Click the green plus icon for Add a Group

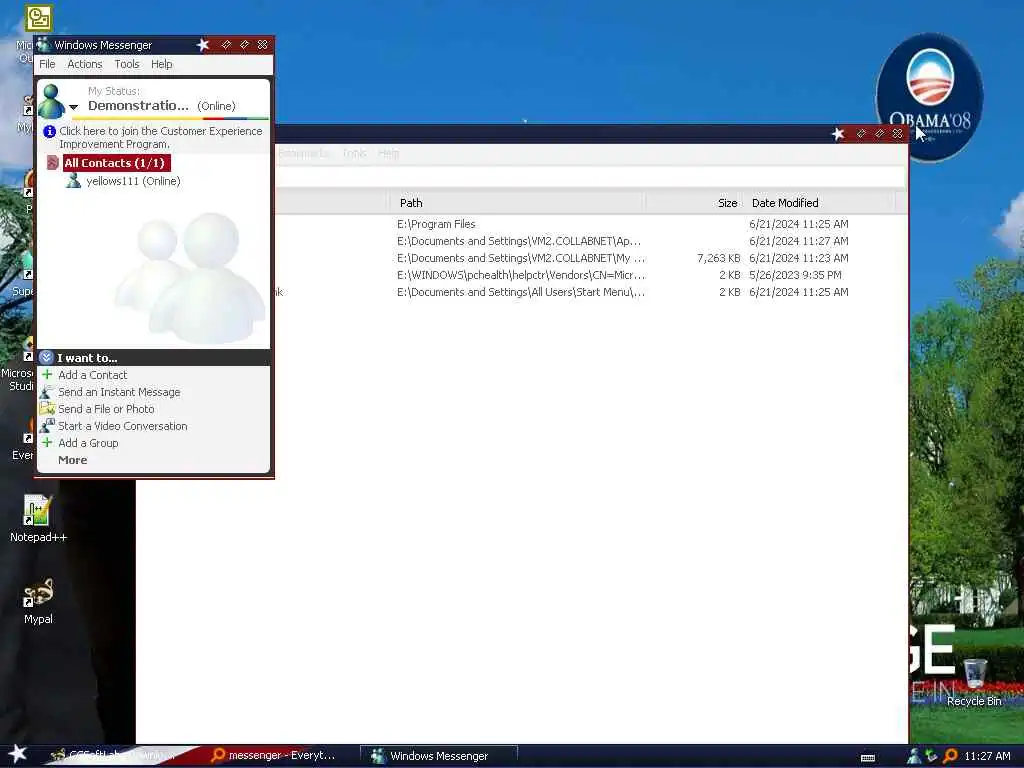(47, 442)
